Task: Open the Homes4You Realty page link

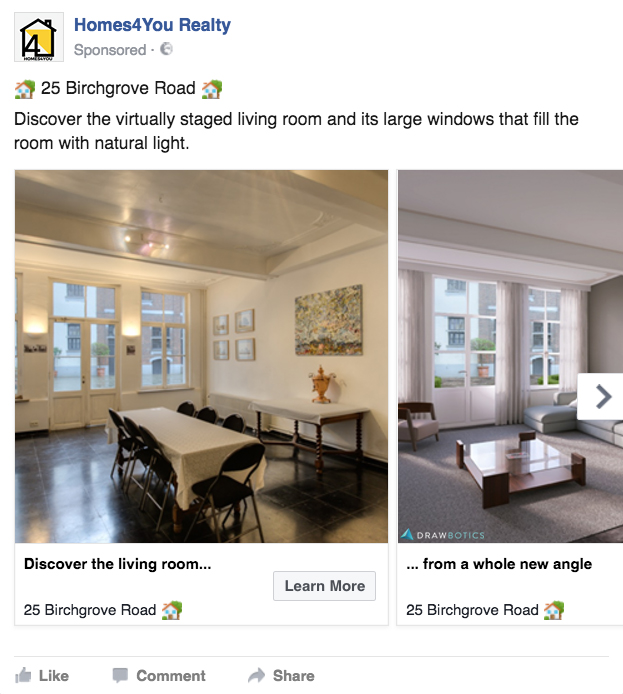Action: pos(152,25)
